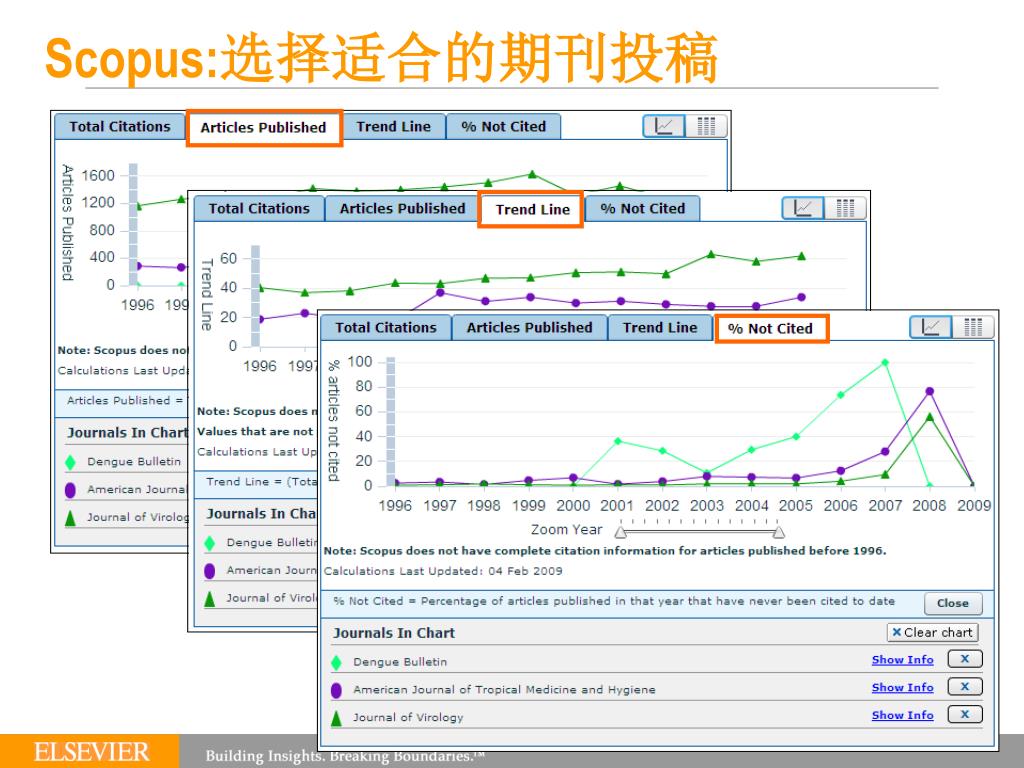Image resolution: width=1024 pixels, height=768 pixels.
Task: Click the Close button for definition bar
Action: coord(953,603)
